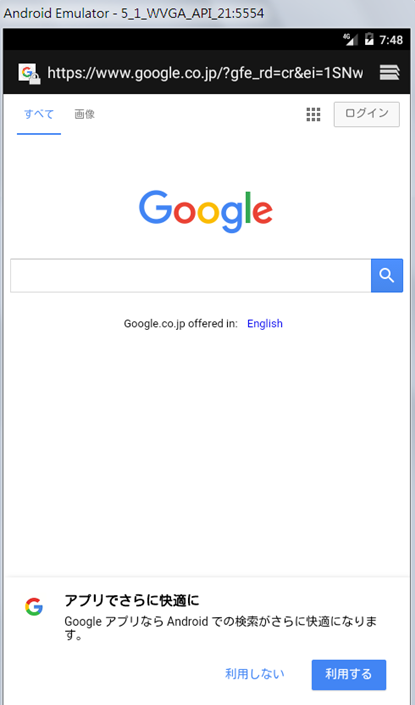Tap the Google G icon in app banner

click(34, 607)
